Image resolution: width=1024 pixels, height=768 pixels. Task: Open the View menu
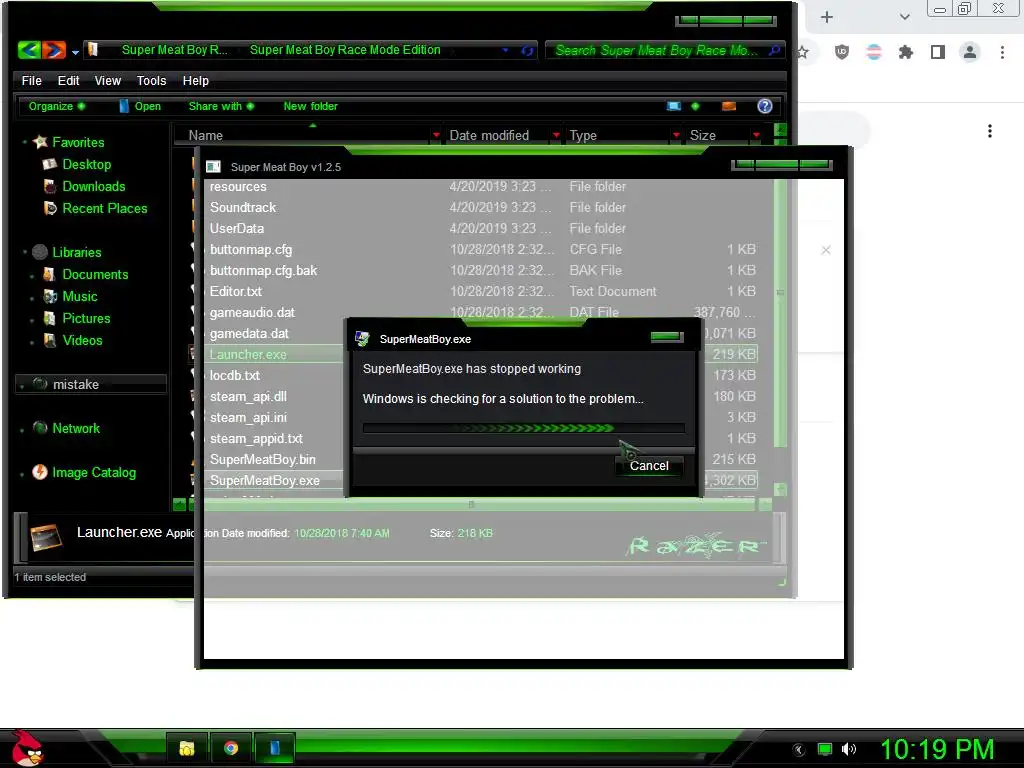coord(108,80)
